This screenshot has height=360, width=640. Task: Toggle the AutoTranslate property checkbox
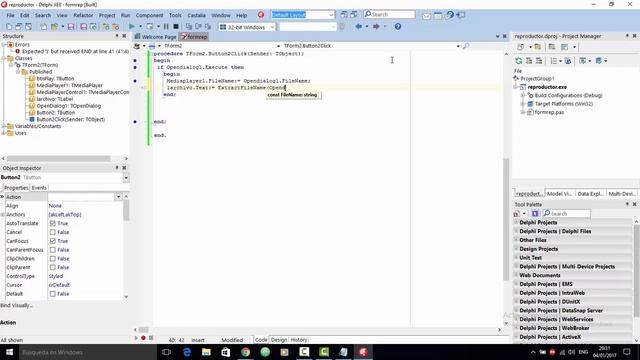click(x=53, y=223)
